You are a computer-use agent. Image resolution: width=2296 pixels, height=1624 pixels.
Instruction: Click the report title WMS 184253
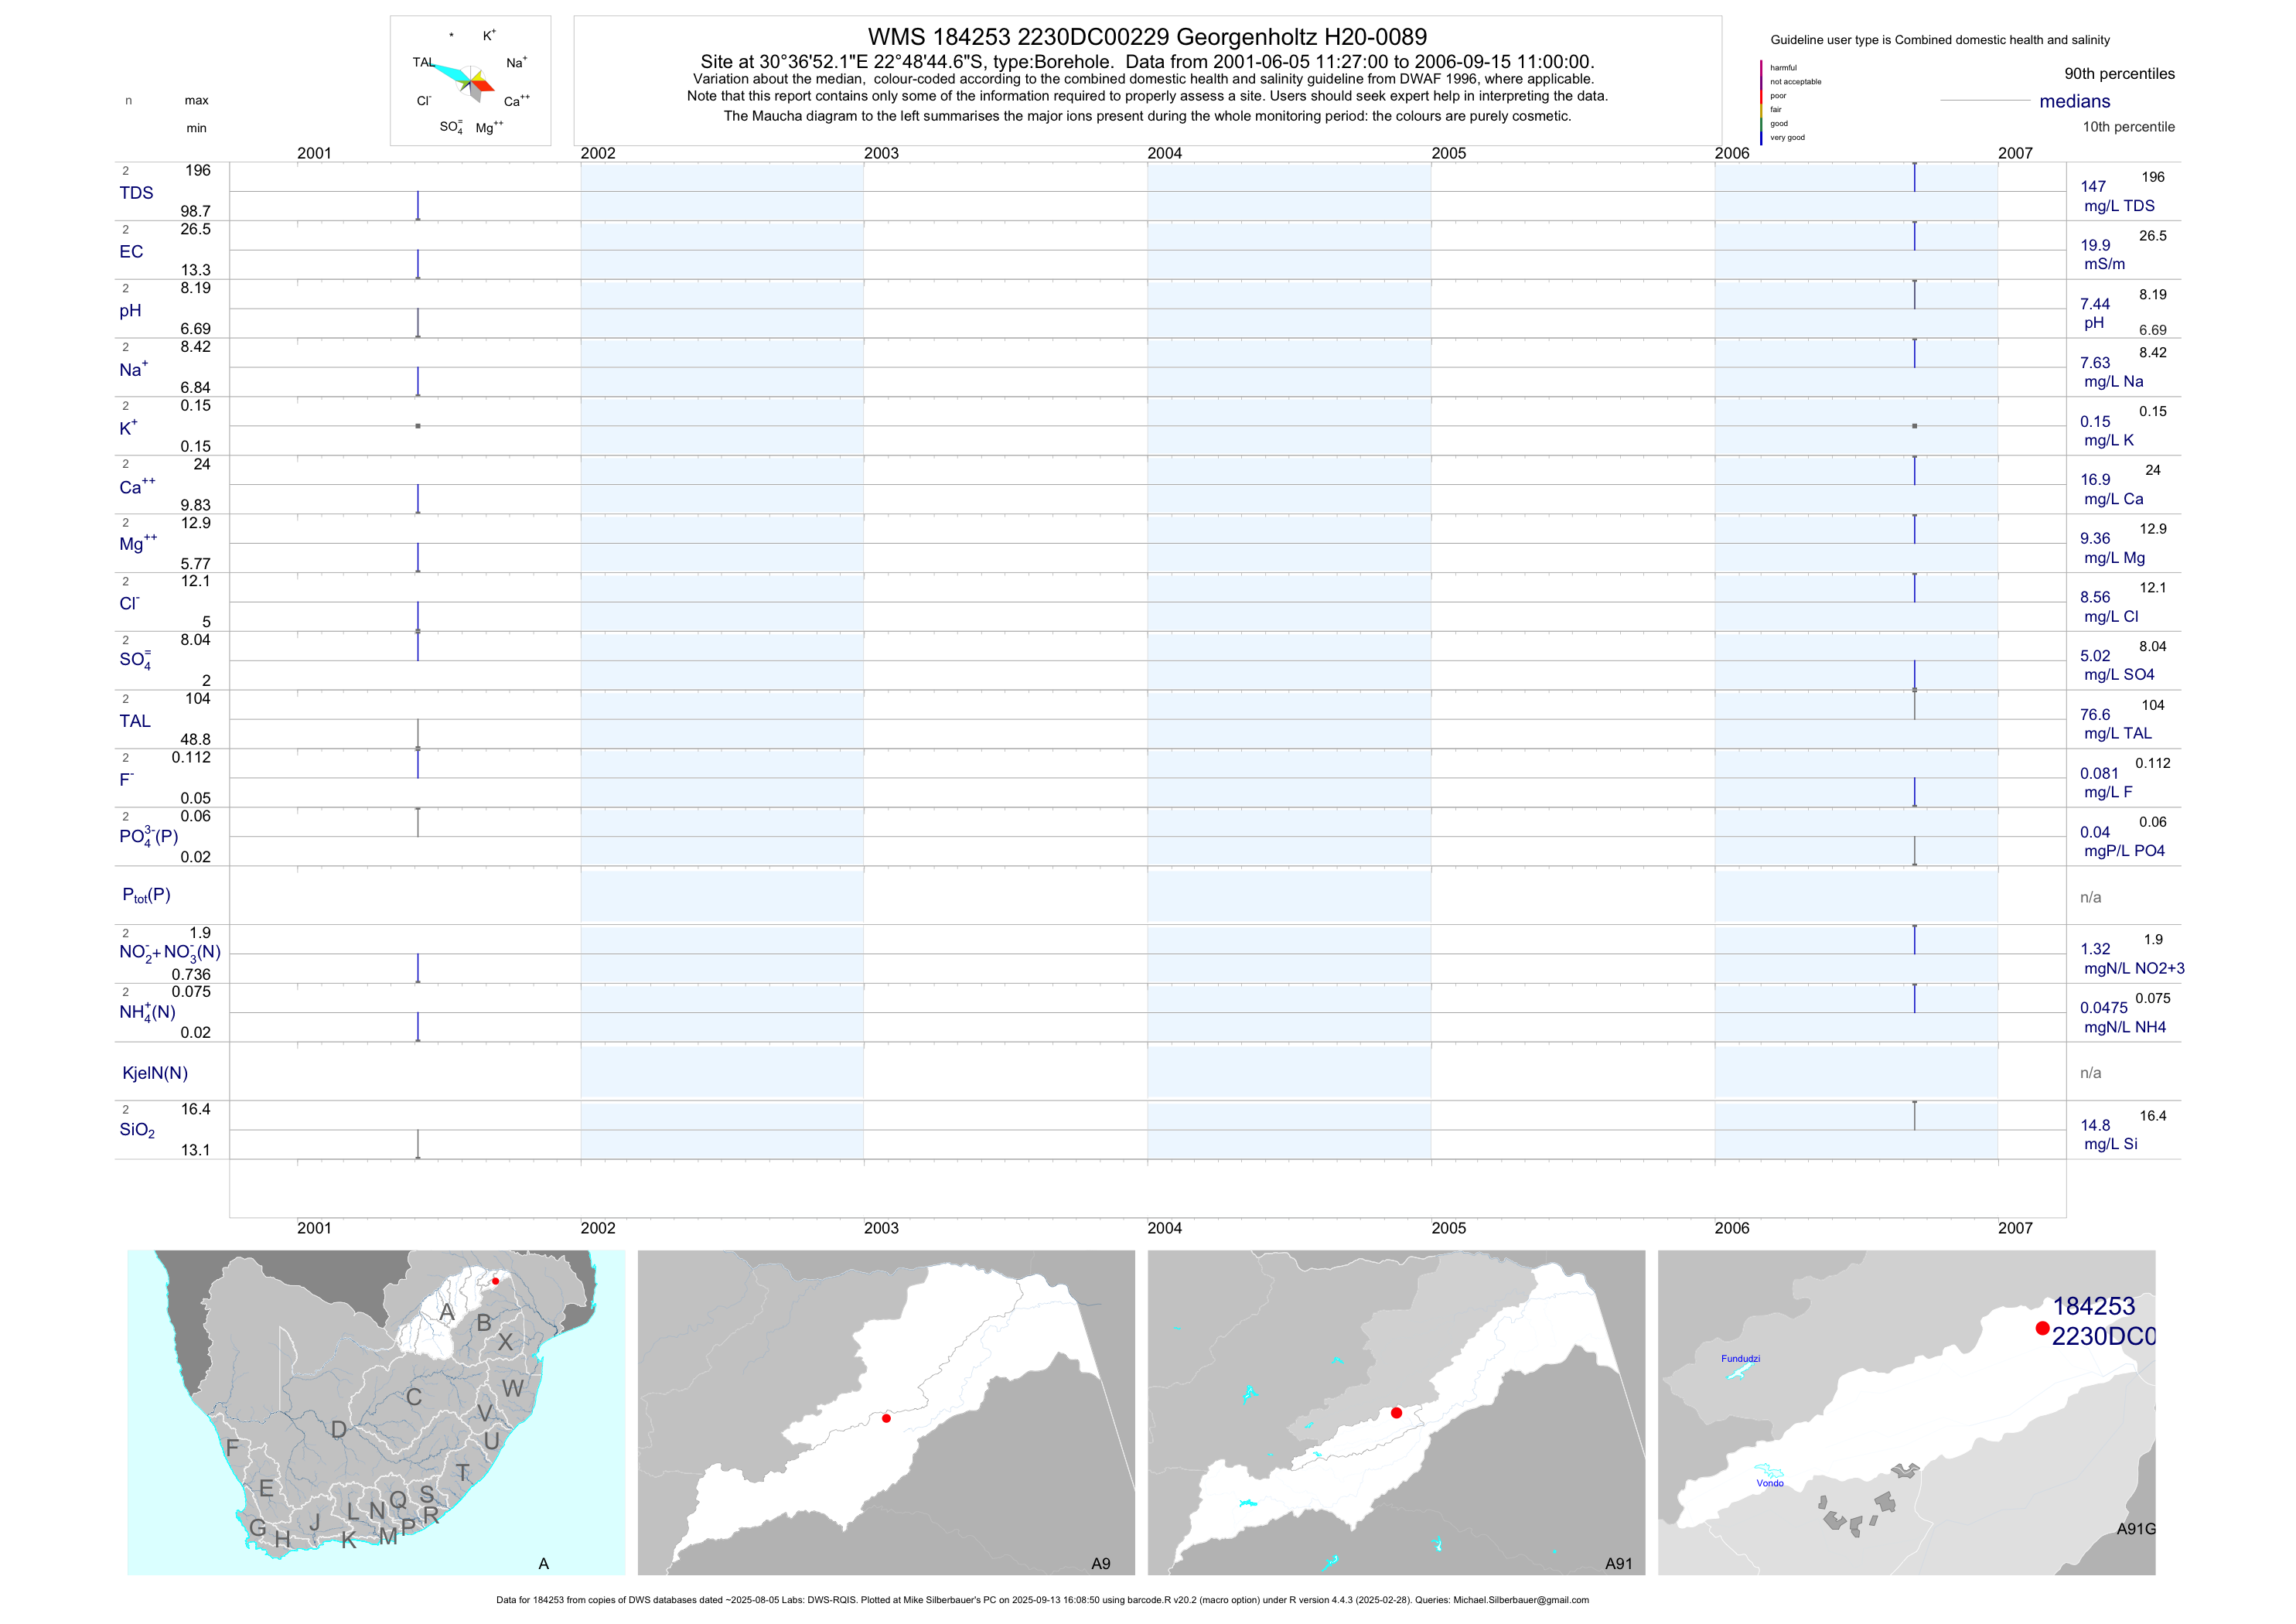[x=1147, y=37]
